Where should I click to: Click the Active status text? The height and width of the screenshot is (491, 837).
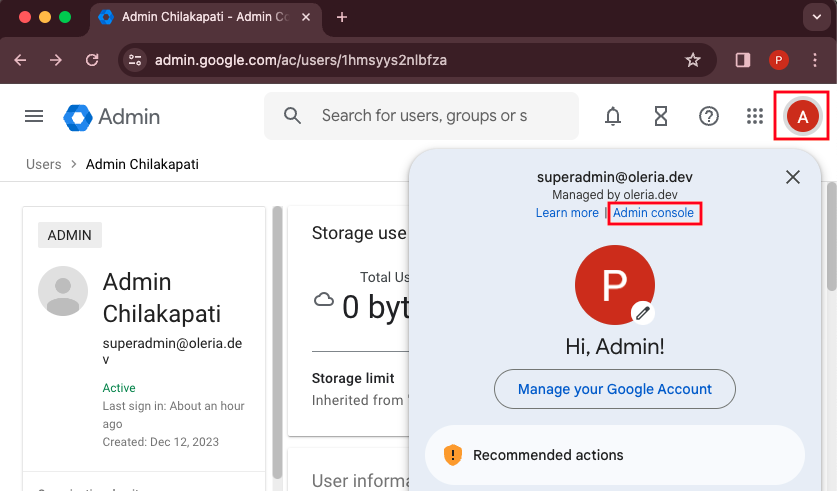tap(119, 388)
